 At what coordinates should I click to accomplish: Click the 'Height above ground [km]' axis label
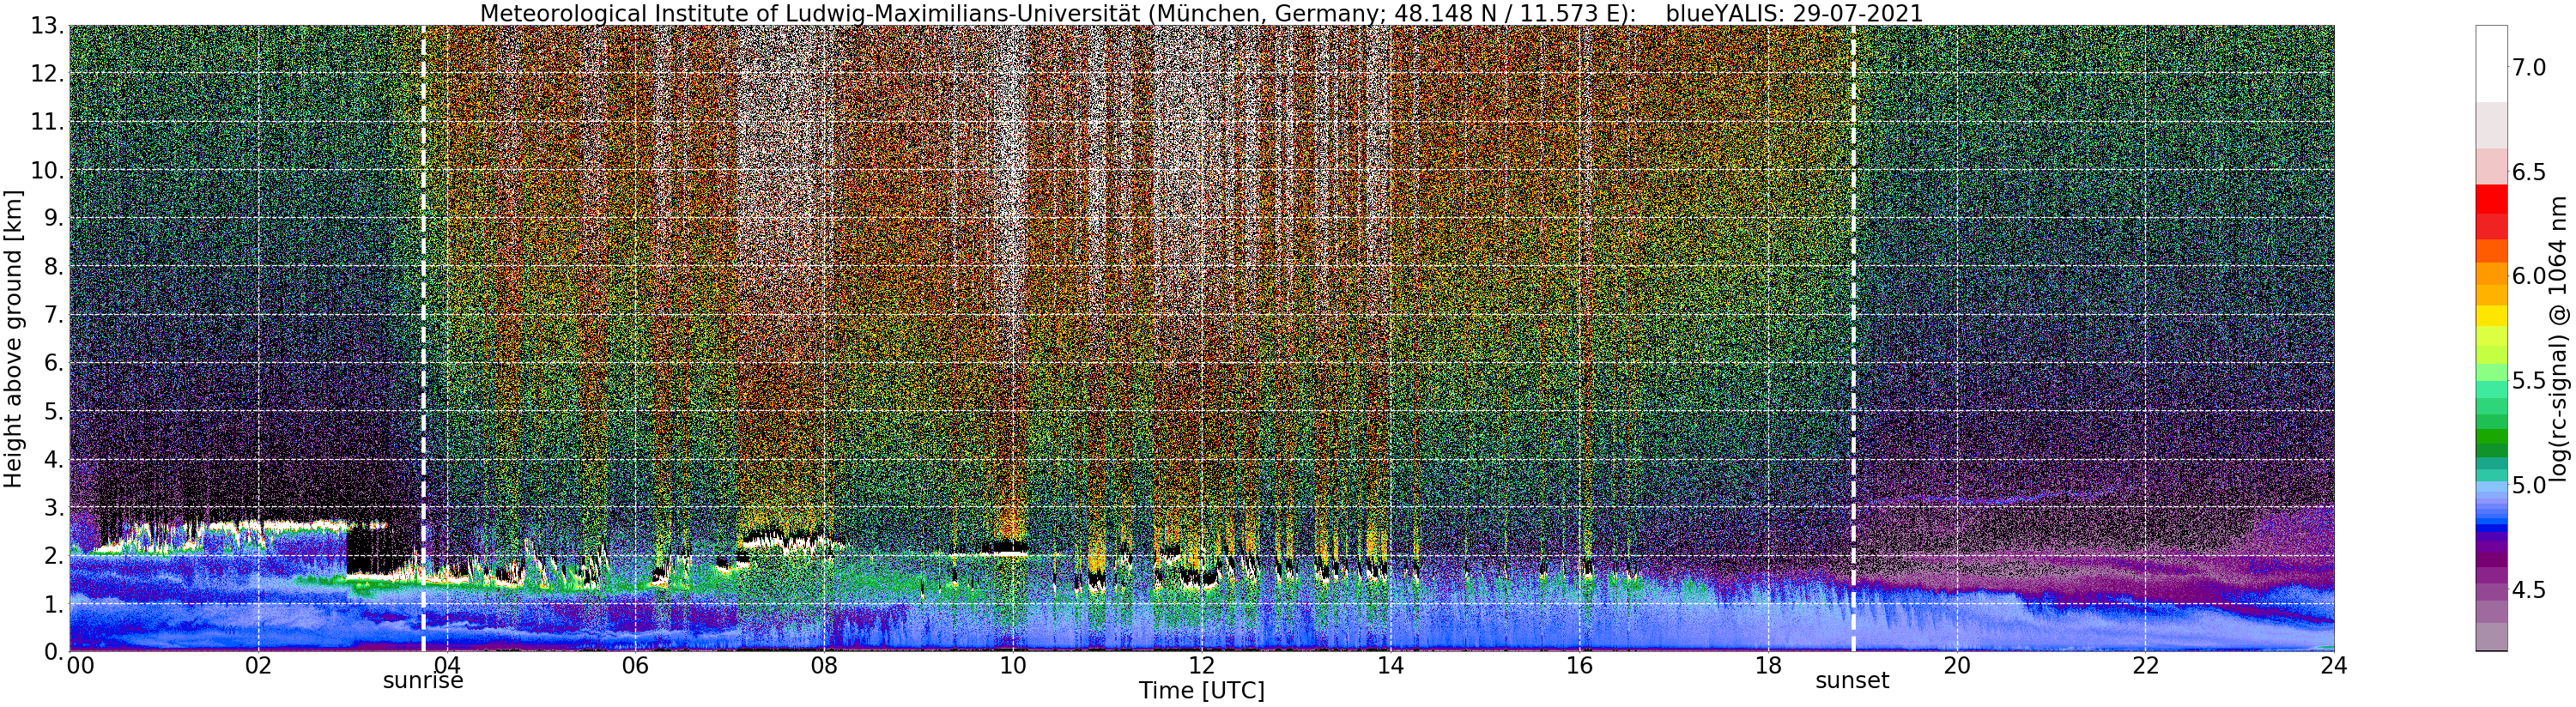click(13, 337)
